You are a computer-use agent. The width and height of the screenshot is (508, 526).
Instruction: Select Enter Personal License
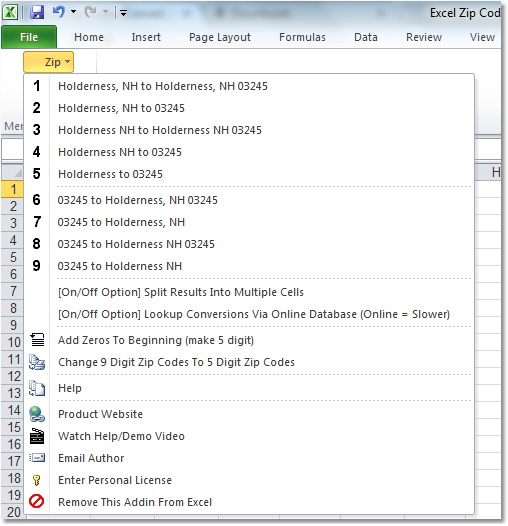click(249, 480)
